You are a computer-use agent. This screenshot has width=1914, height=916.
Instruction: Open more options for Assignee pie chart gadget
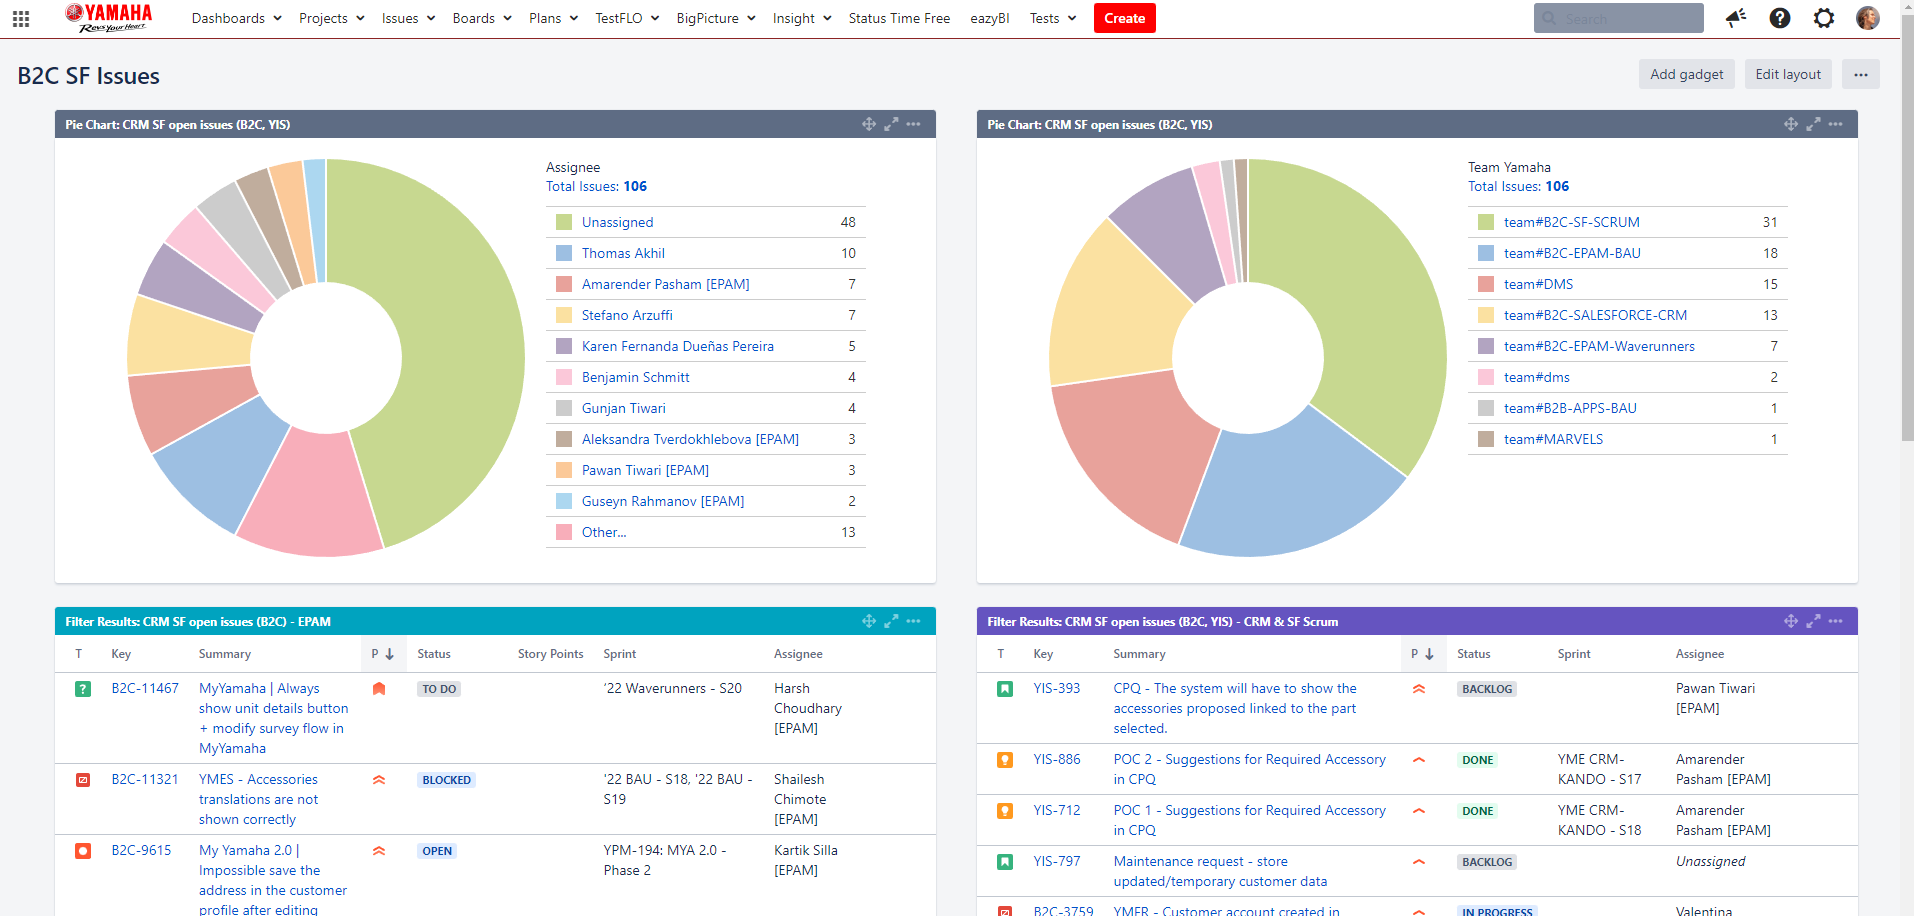913,124
